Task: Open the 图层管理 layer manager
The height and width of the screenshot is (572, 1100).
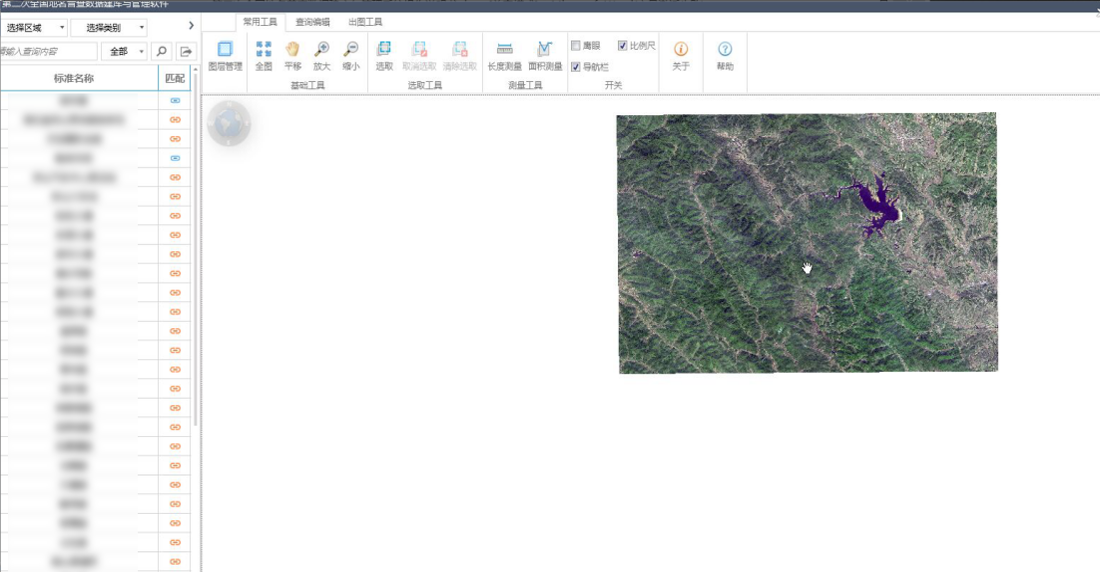Action: [x=225, y=53]
